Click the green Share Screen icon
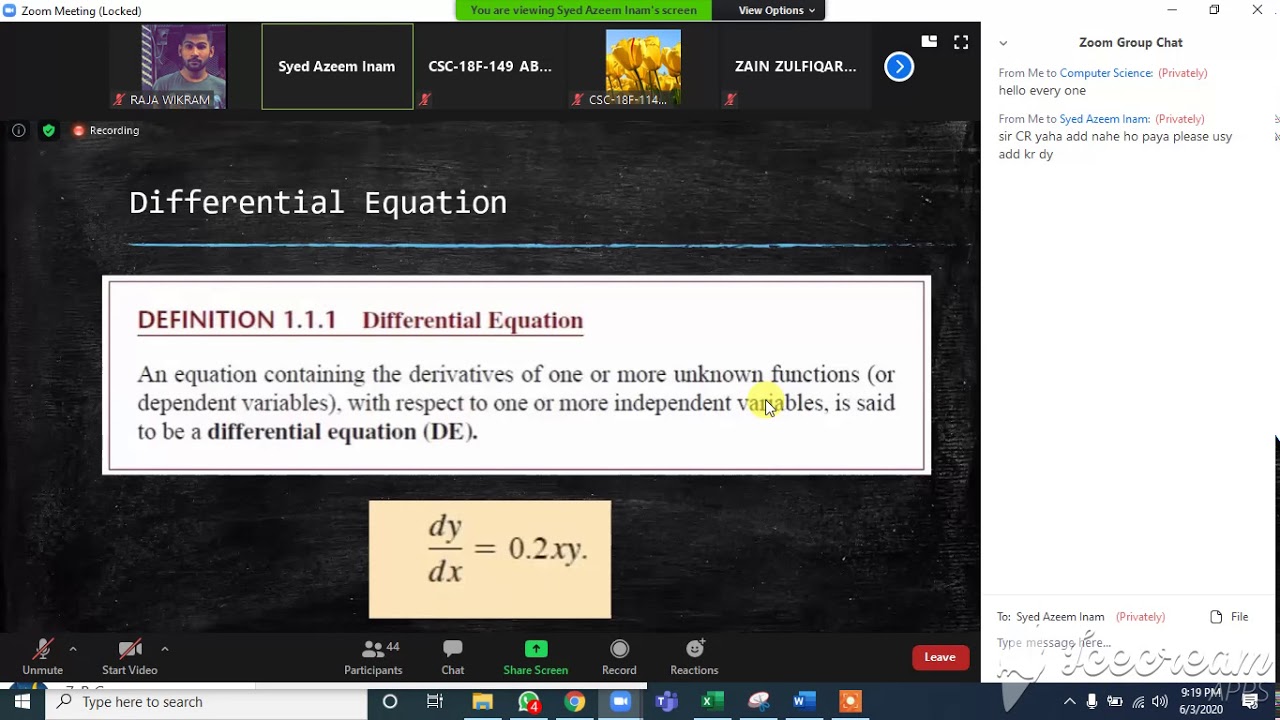 (x=536, y=649)
